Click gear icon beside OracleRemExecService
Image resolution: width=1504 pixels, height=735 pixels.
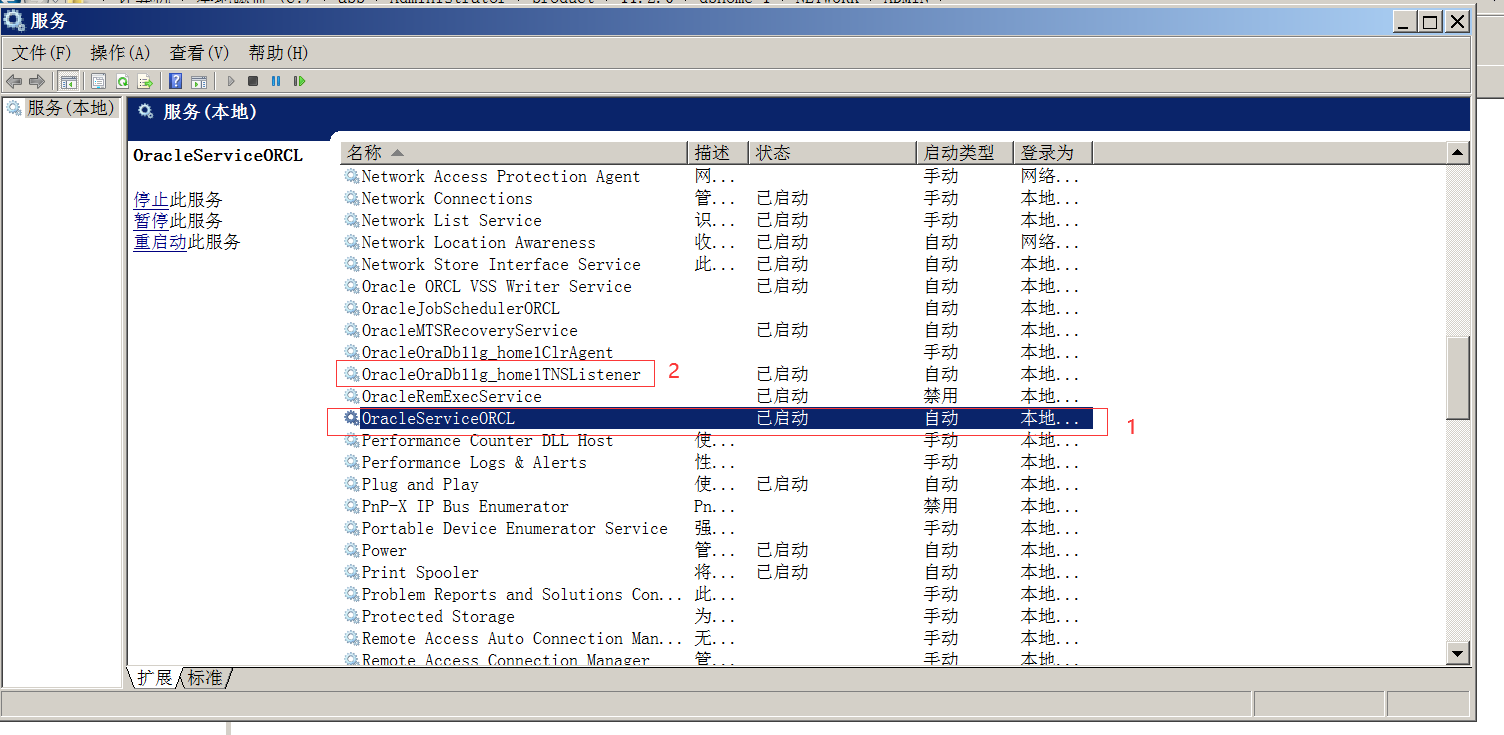pos(352,396)
